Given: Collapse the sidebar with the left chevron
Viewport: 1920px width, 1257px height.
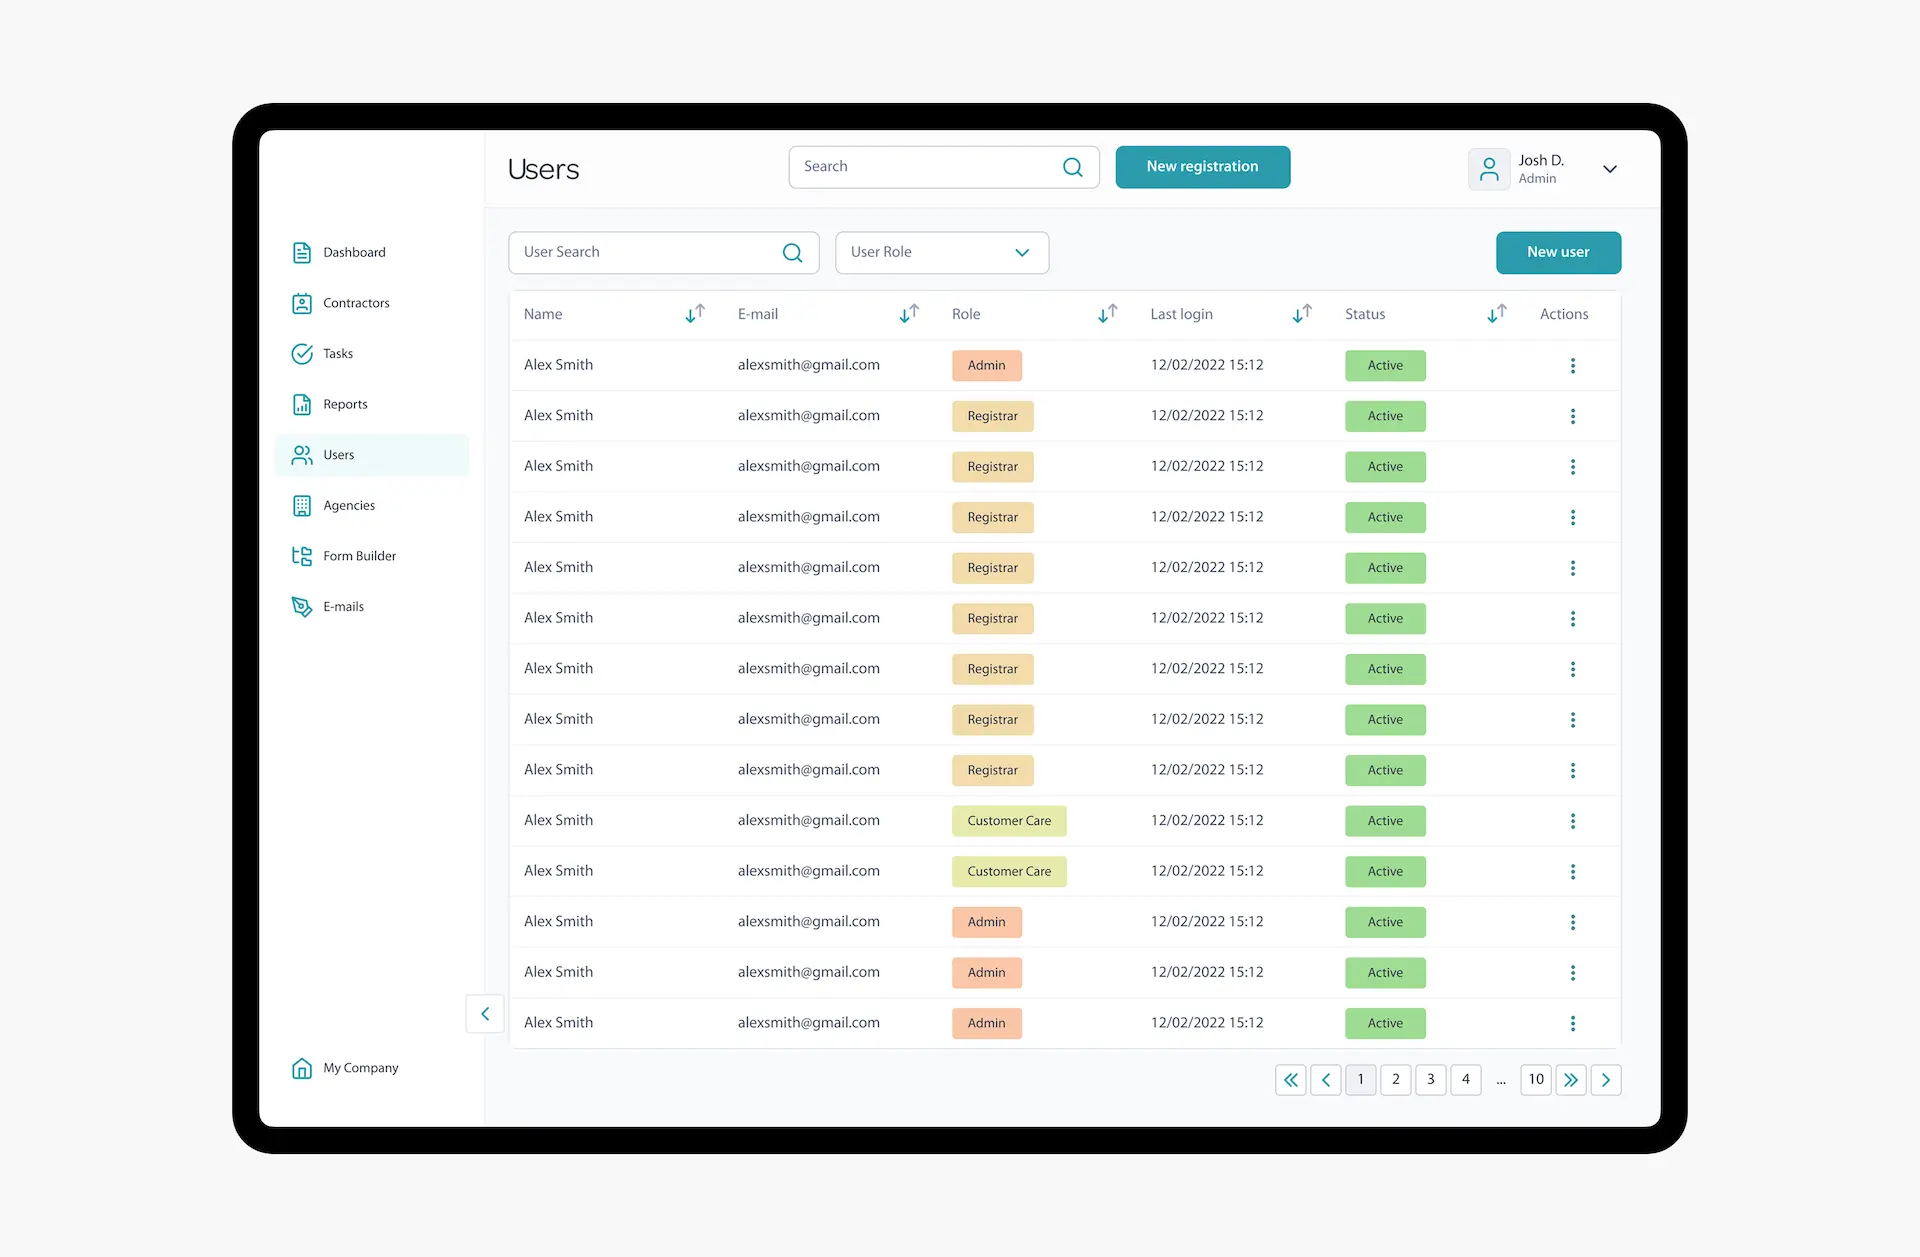Looking at the screenshot, I should pyautogui.click(x=485, y=1013).
